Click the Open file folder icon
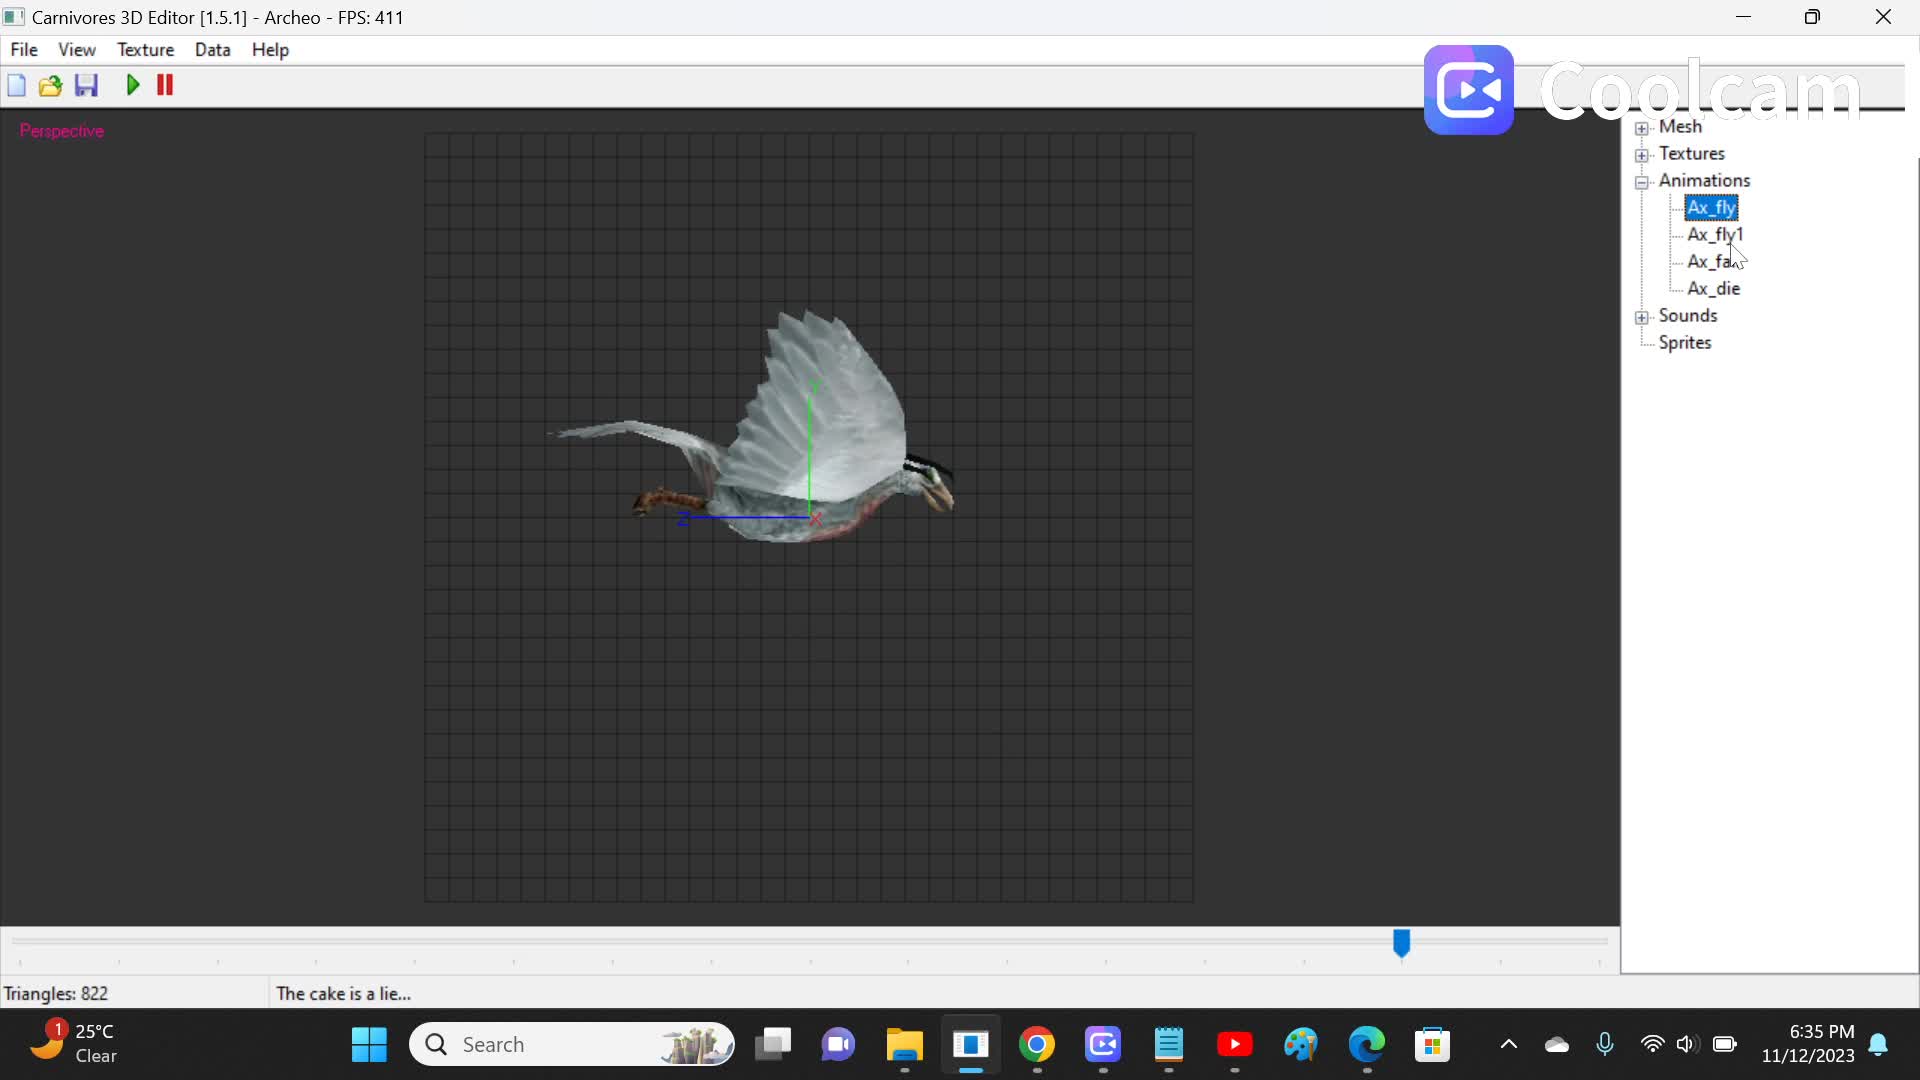Image resolution: width=1920 pixels, height=1080 pixels. tap(50, 86)
